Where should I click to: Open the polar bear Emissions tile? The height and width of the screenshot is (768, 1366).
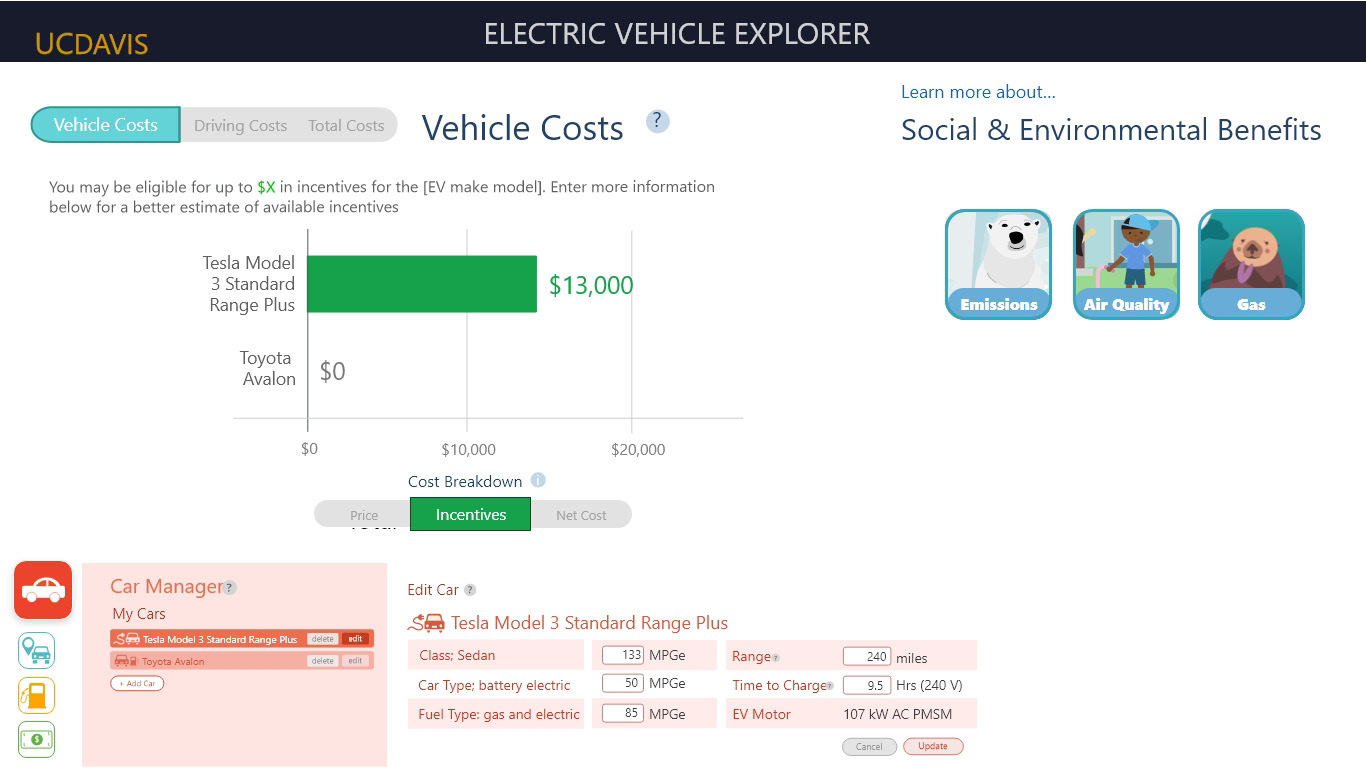click(998, 264)
